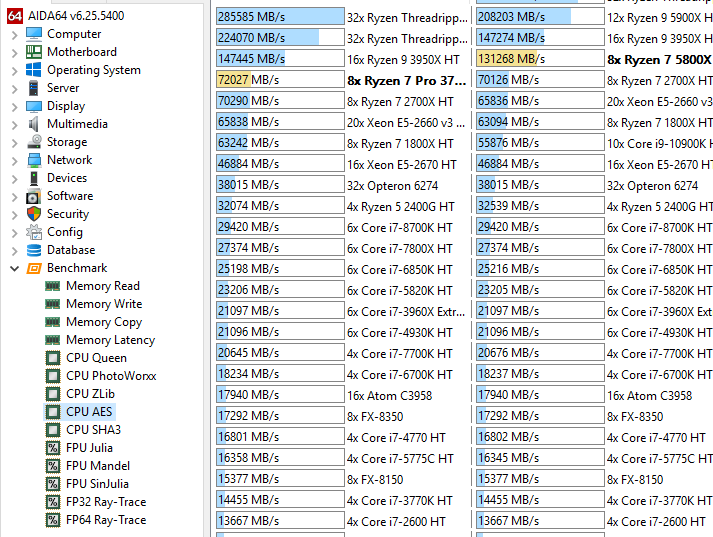
Task: Click the Memory Read RAM icon
Action: point(53,286)
